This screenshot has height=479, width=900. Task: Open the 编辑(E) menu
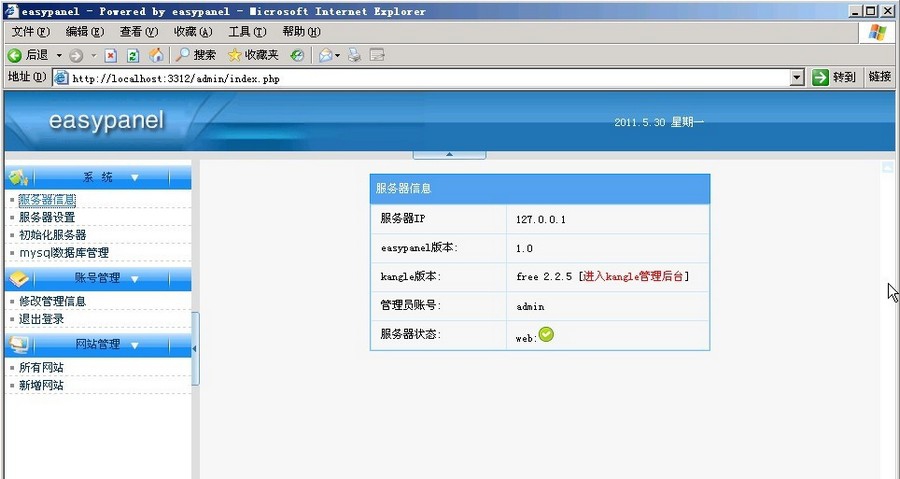85,32
